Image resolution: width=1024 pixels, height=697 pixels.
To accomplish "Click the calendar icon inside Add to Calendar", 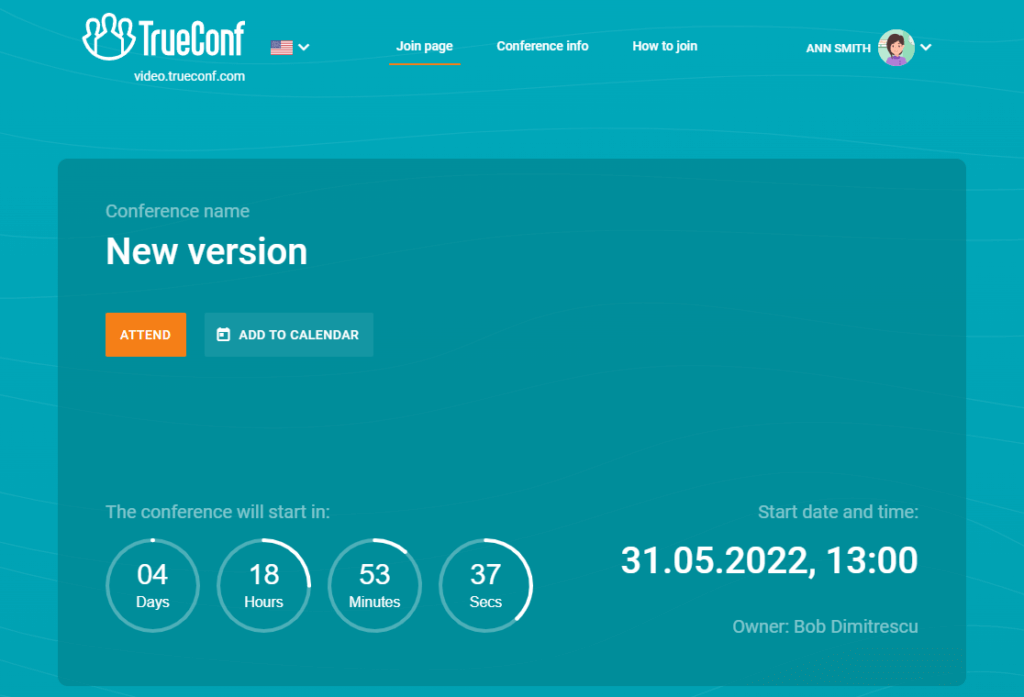I will click(x=222, y=335).
